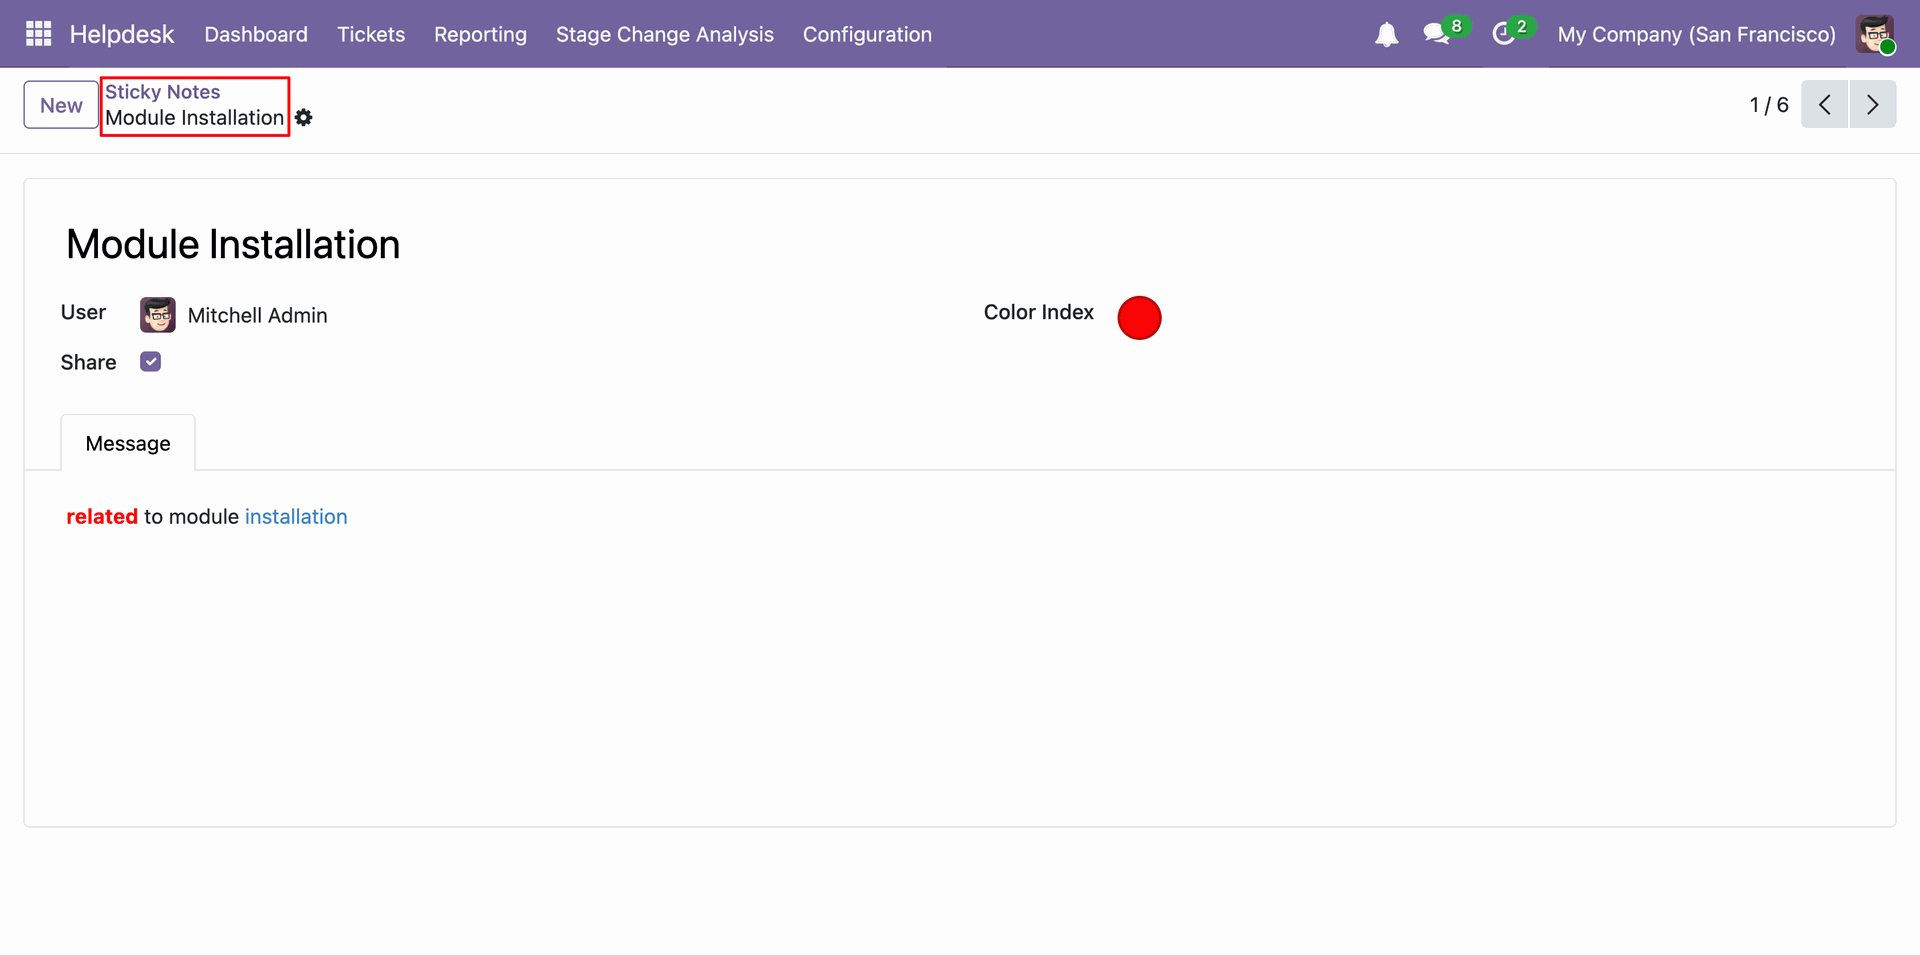Open the Dashboard menu

pos(256,34)
